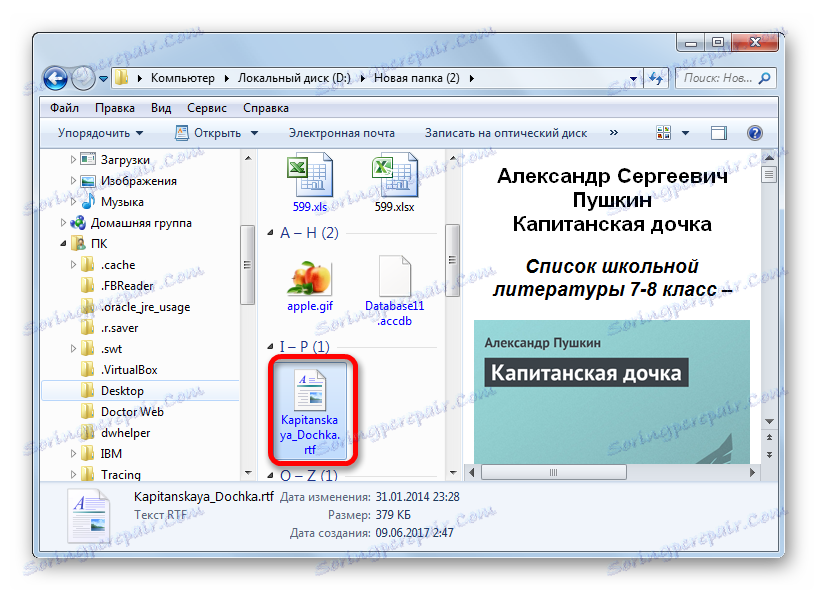The height and width of the screenshot is (591, 818).
Task: Select Изображения library in tree
Action: tap(139, 180)
